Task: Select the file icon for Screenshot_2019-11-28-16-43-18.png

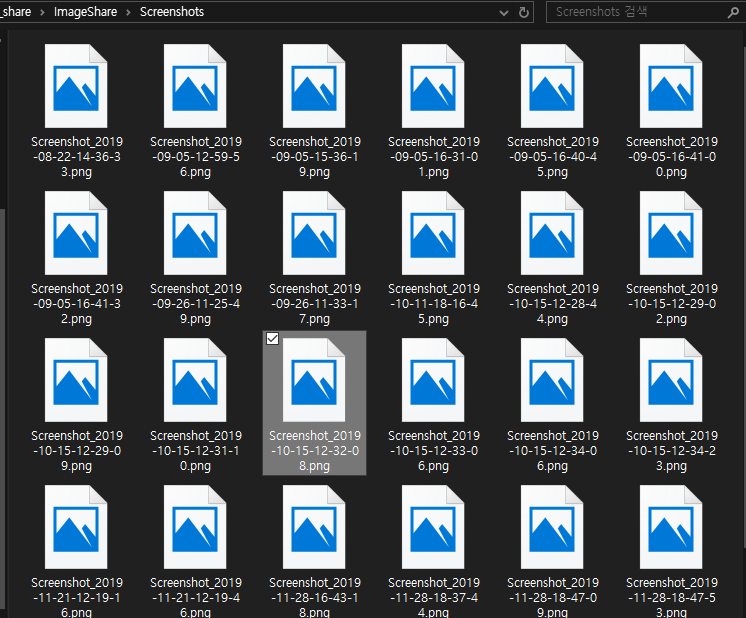Action: [314, 527]
